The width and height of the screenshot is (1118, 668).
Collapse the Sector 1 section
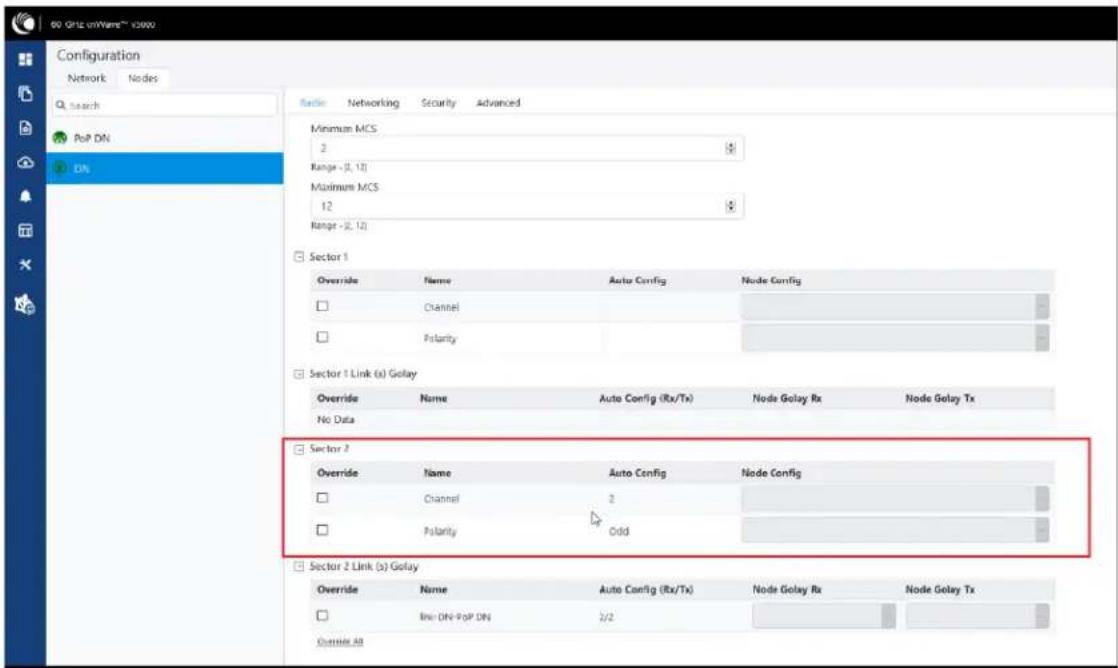[299, 257]
